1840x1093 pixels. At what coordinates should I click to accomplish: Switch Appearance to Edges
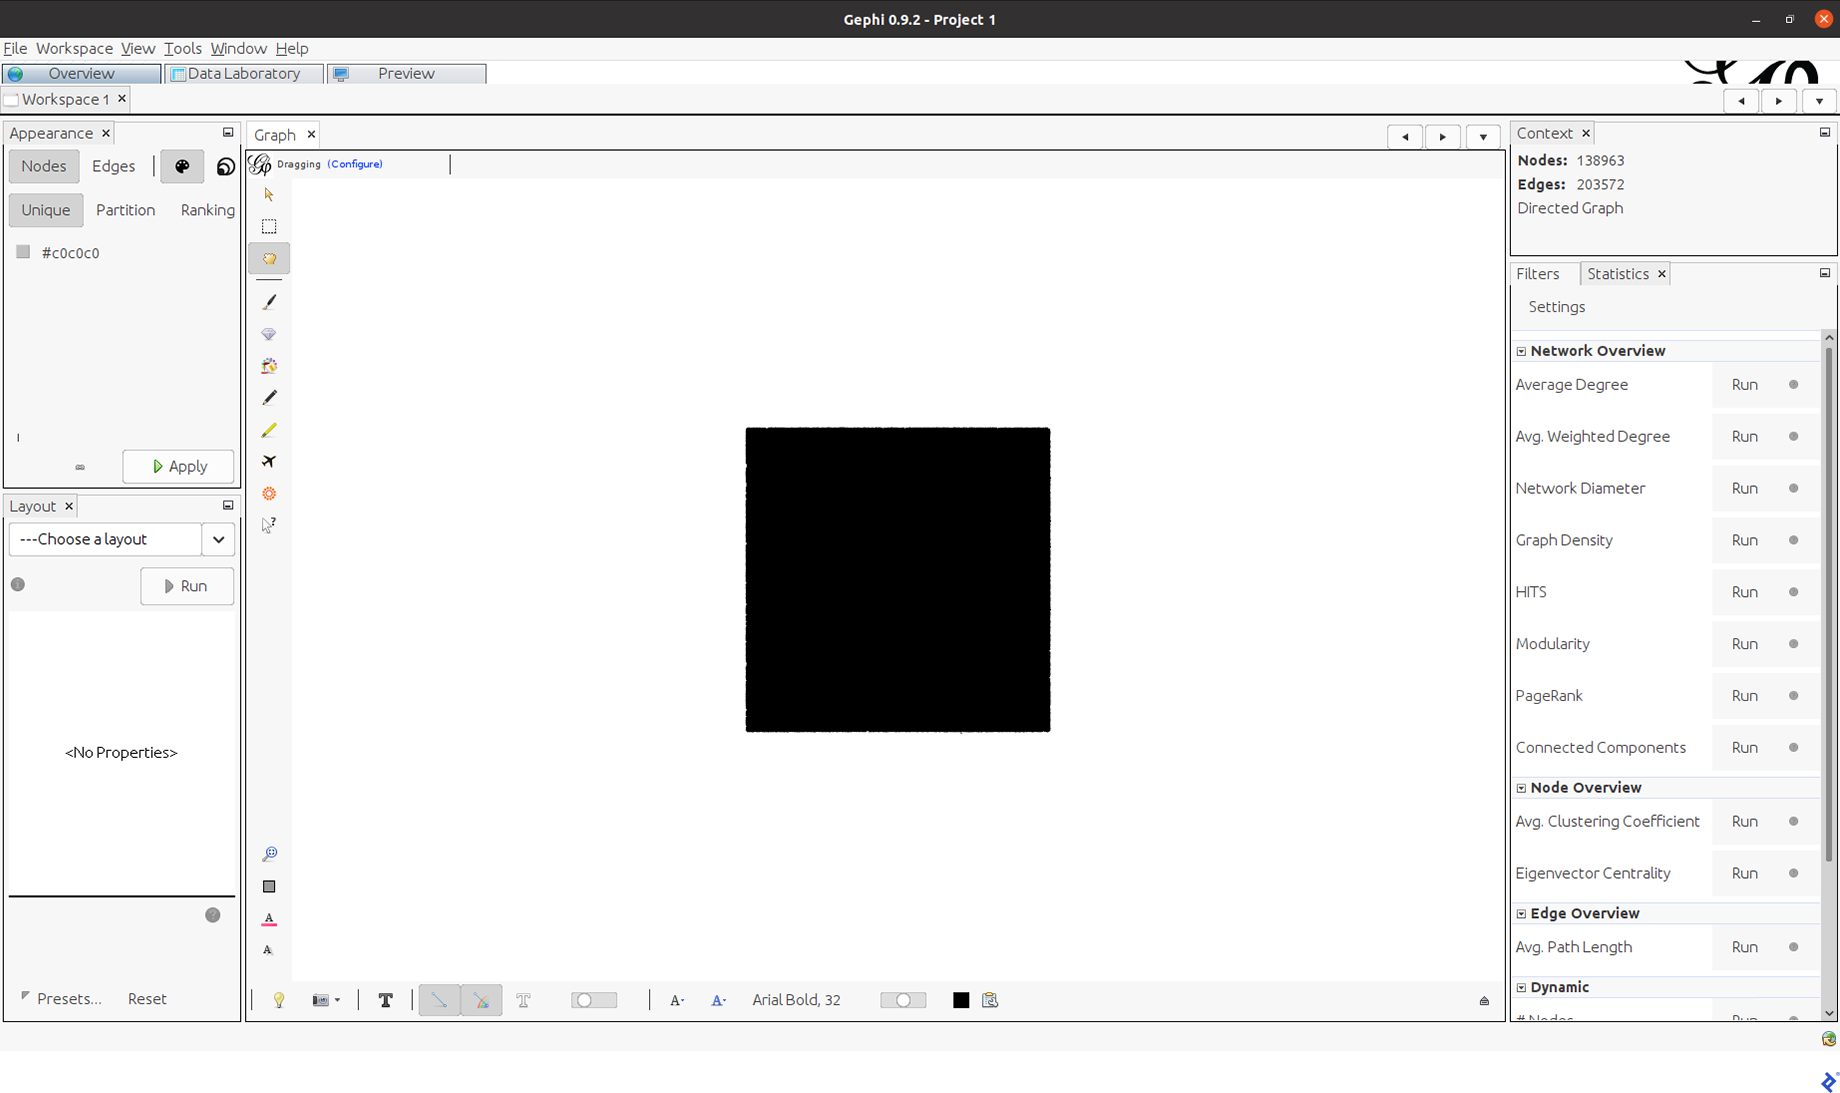click(114, 166)
